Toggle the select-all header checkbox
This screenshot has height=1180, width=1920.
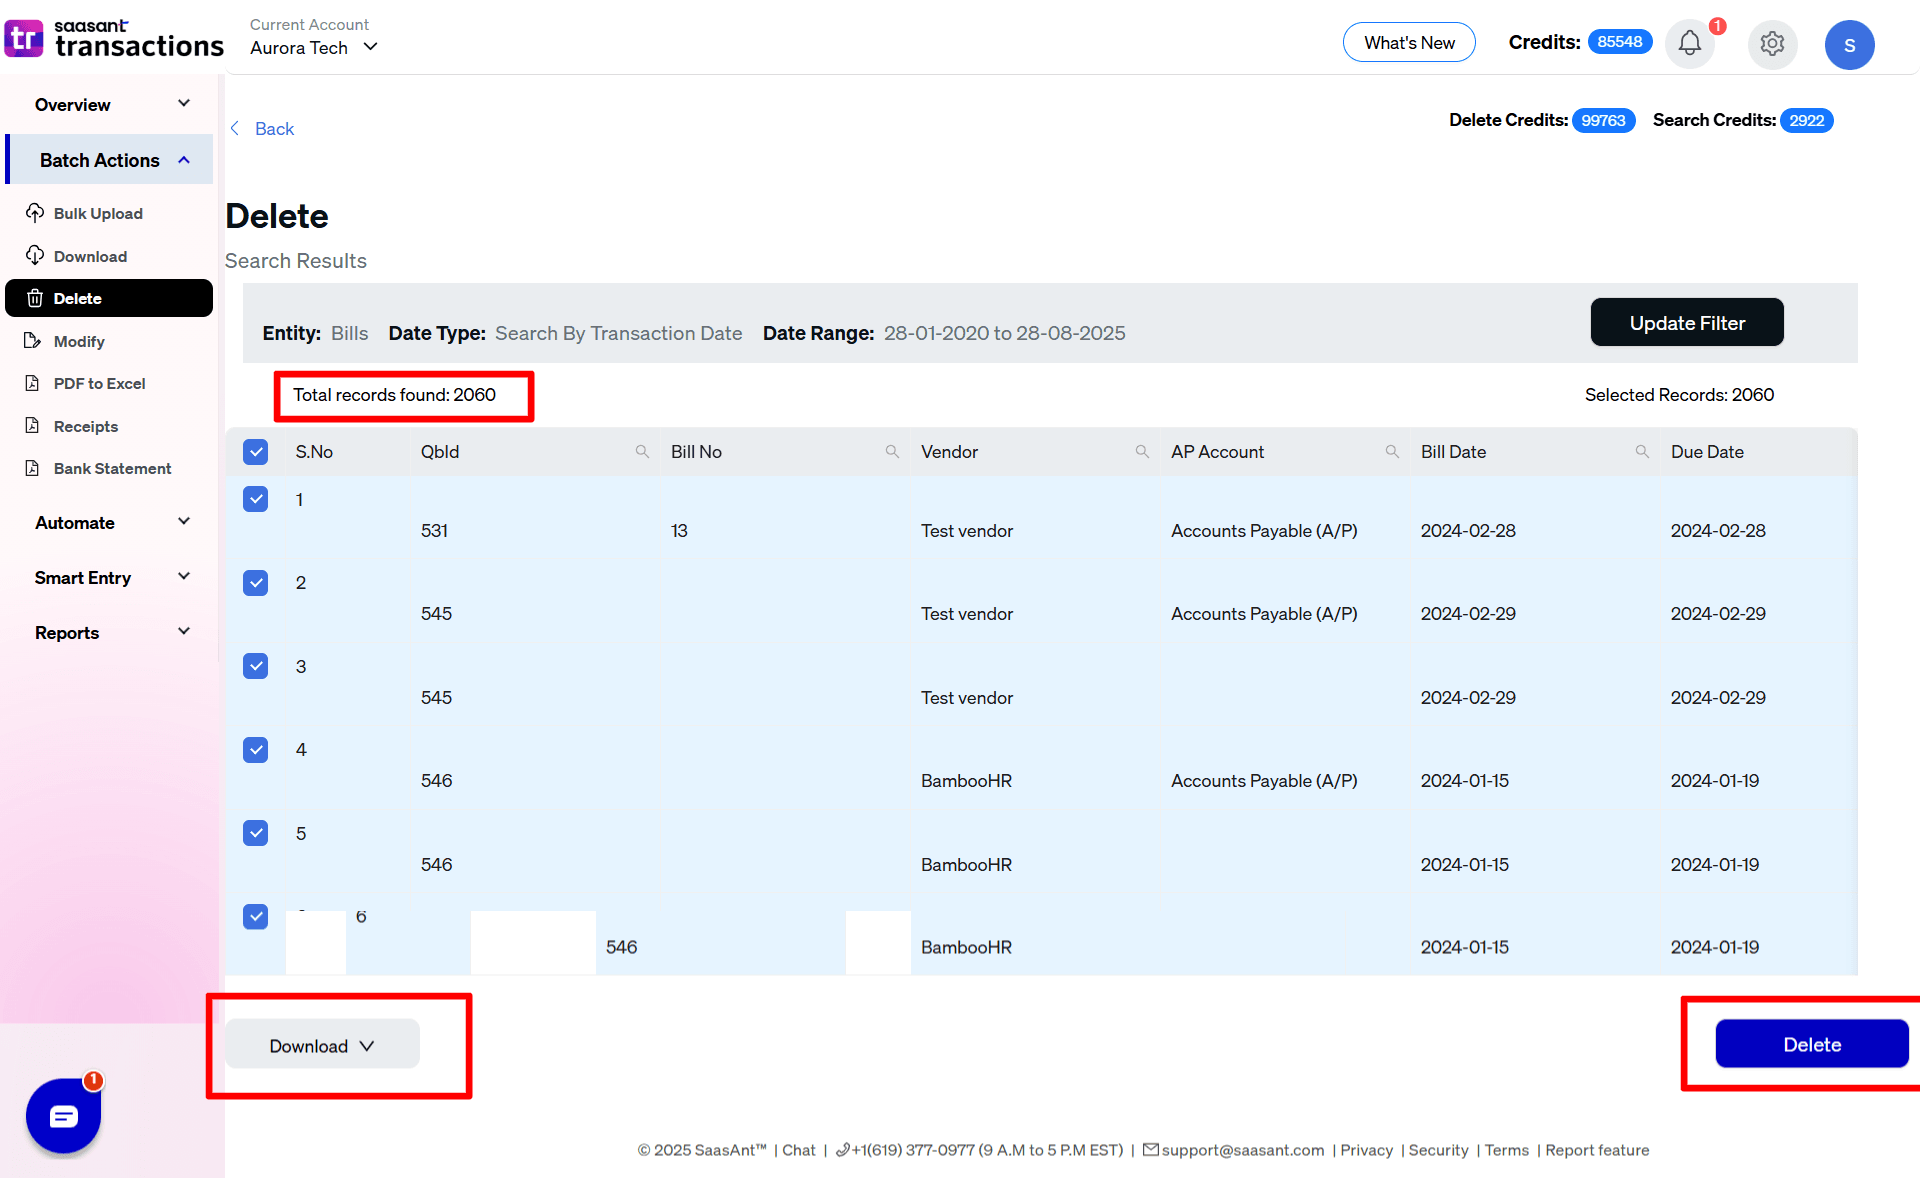[x=256, y=452]
